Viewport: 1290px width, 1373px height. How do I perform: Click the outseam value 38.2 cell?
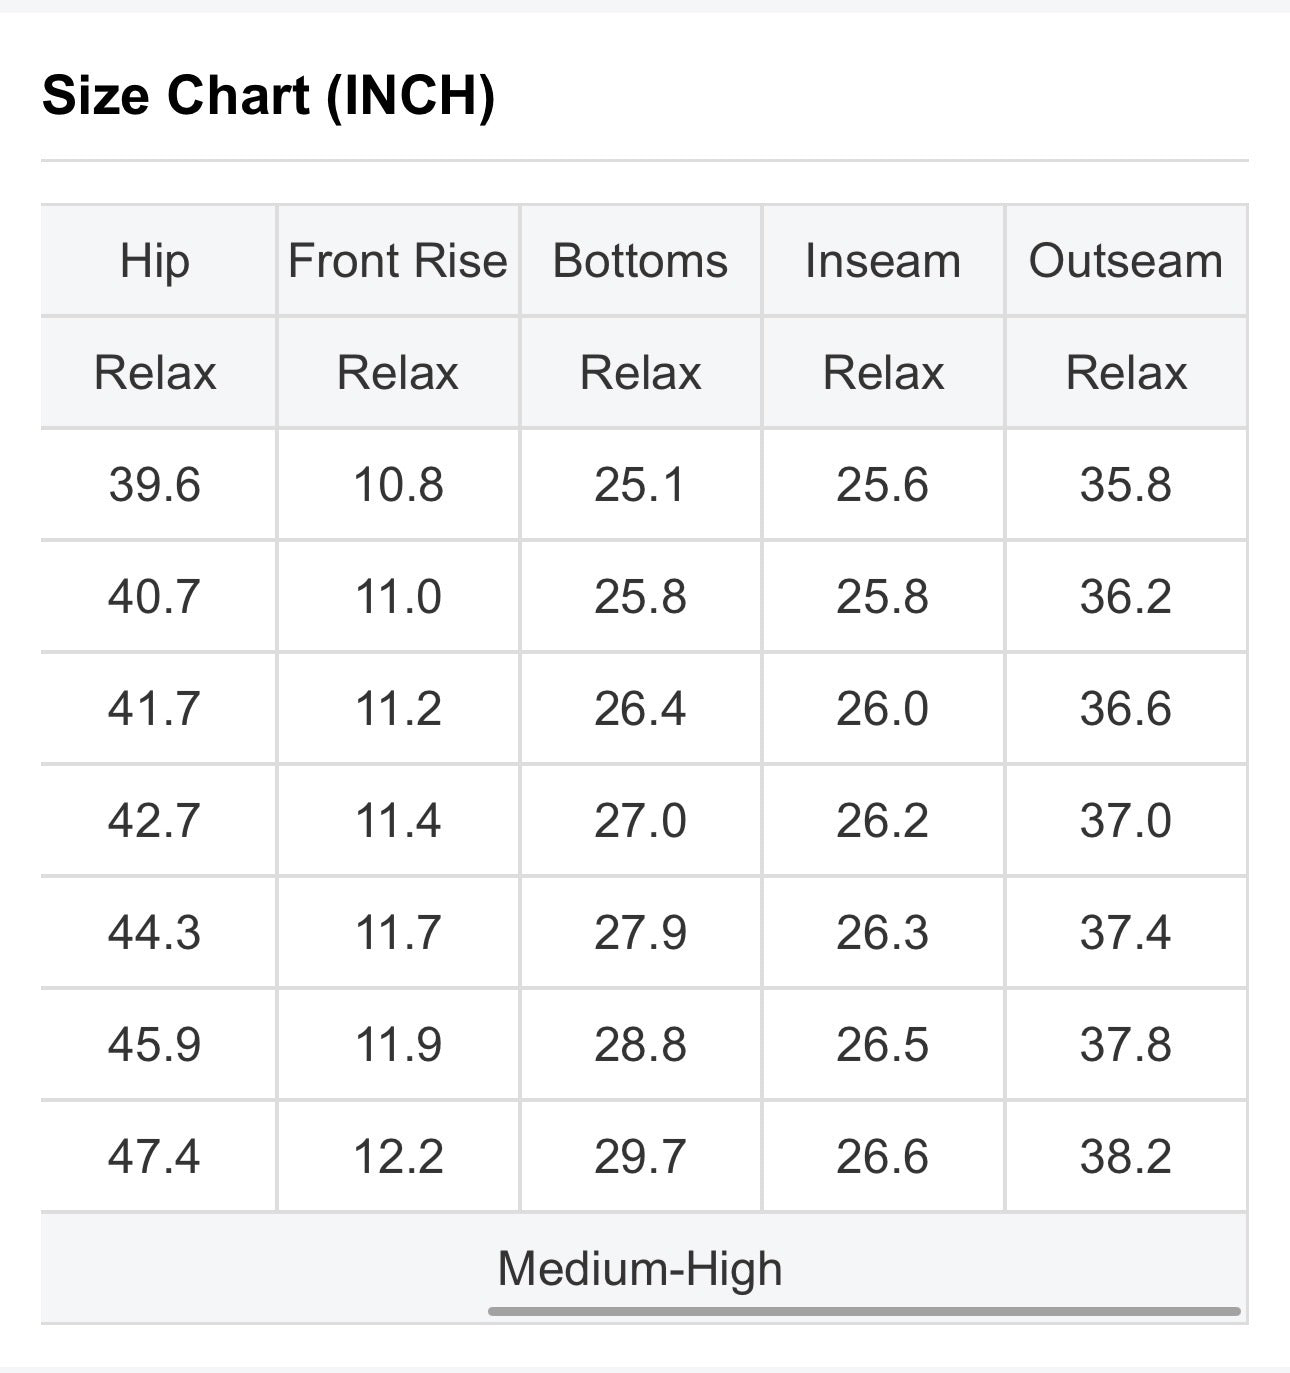[1126, 1157]
